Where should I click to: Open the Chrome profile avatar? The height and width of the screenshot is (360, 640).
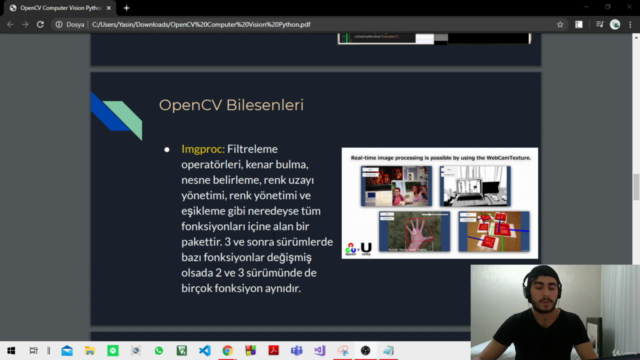pos(615,24)
